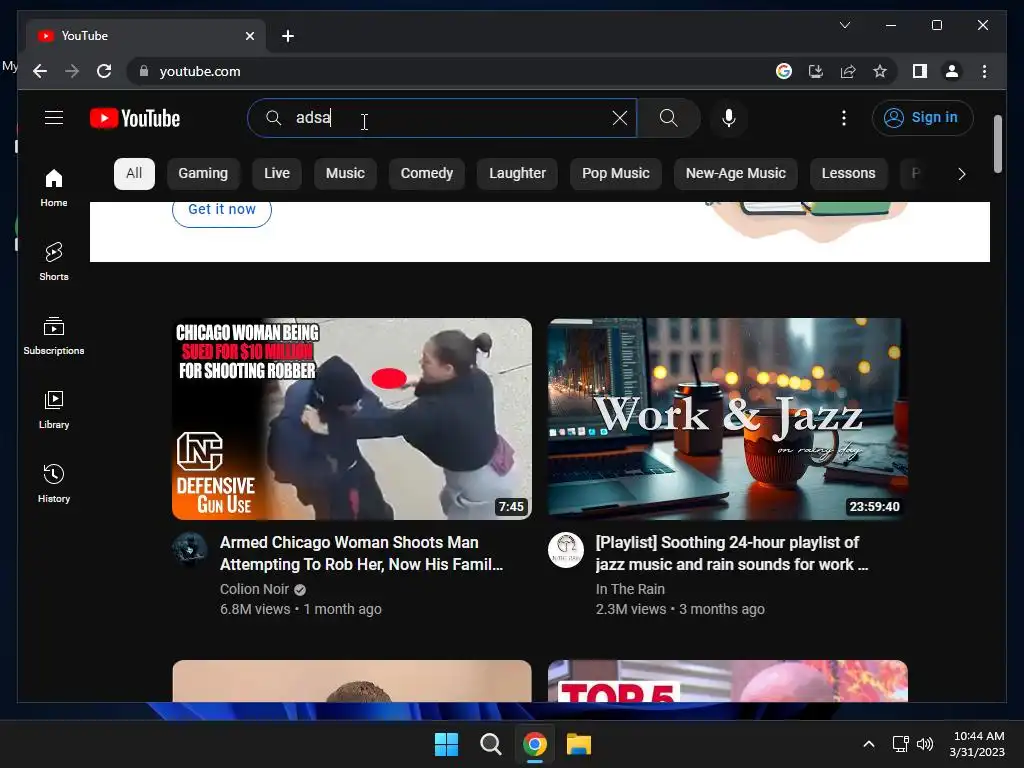Select the New-Age Music filter chip
This screenshot has width=1024, height=768.
(735, 173)
